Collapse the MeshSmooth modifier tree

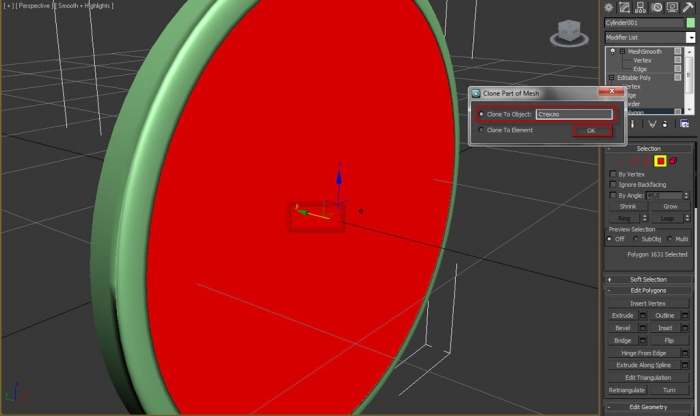pos(622,52)
